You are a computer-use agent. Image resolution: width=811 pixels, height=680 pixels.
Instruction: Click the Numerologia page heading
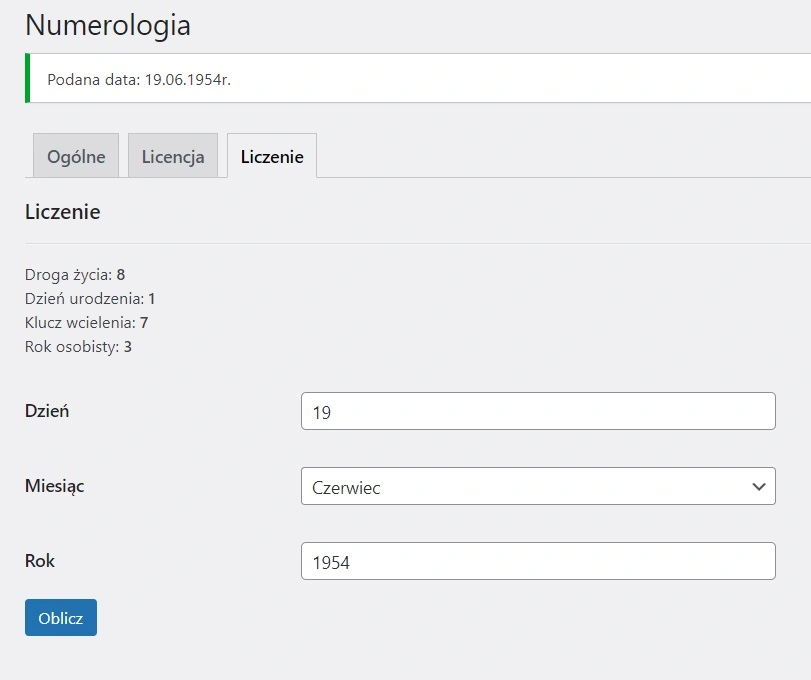(108, 25)
